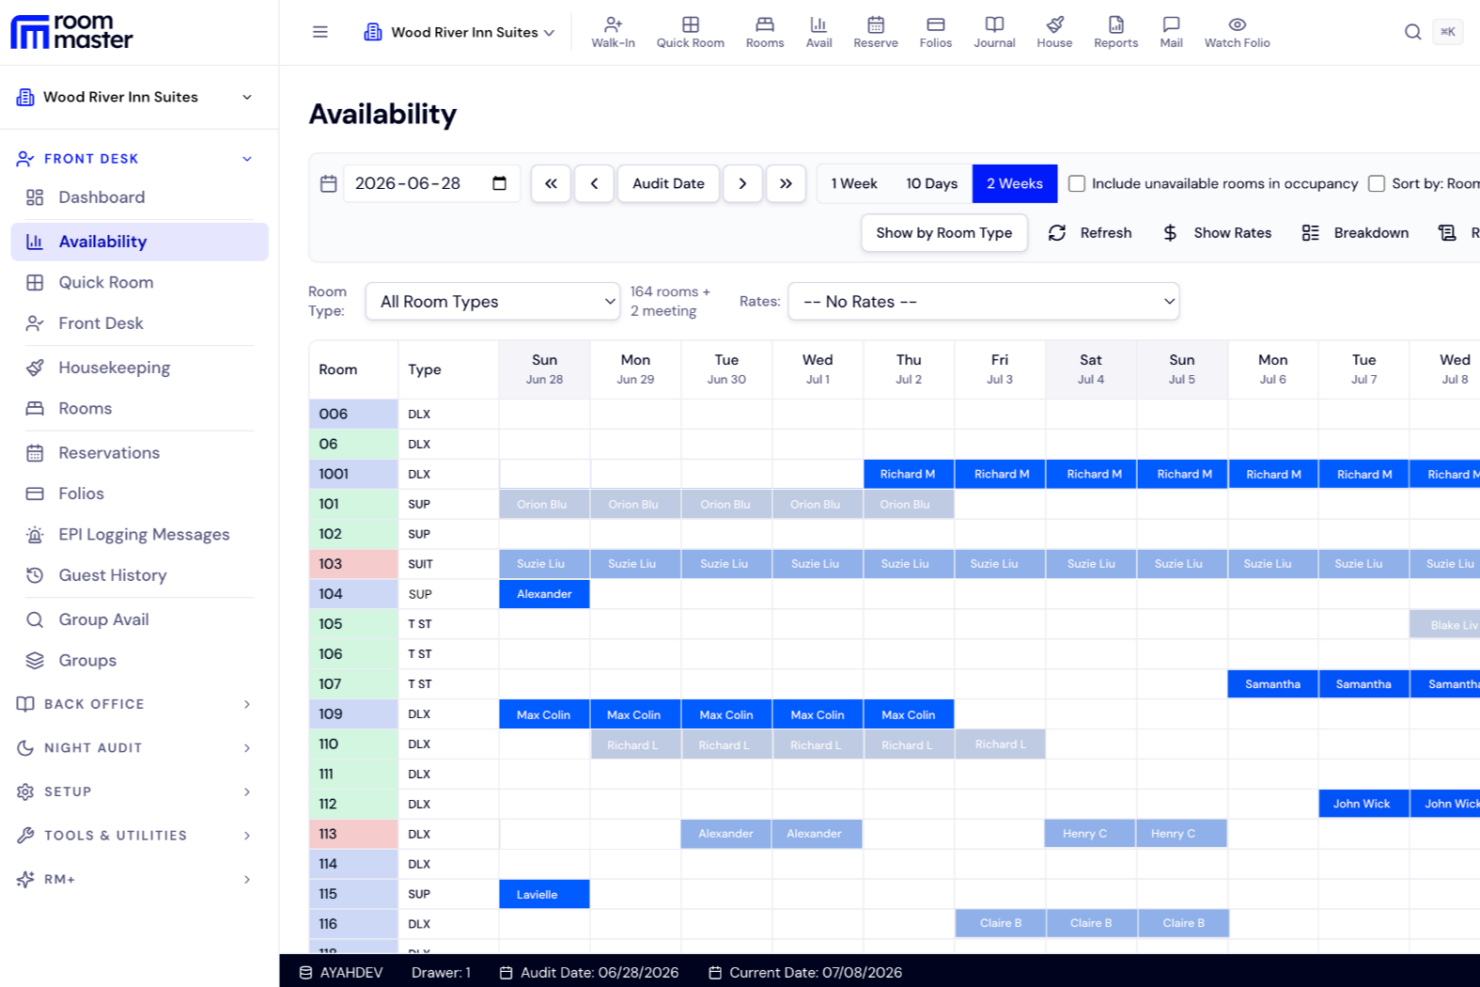Click the Show by Room Type button
The width and height of the screenshot is (1480, 987).
944,233
